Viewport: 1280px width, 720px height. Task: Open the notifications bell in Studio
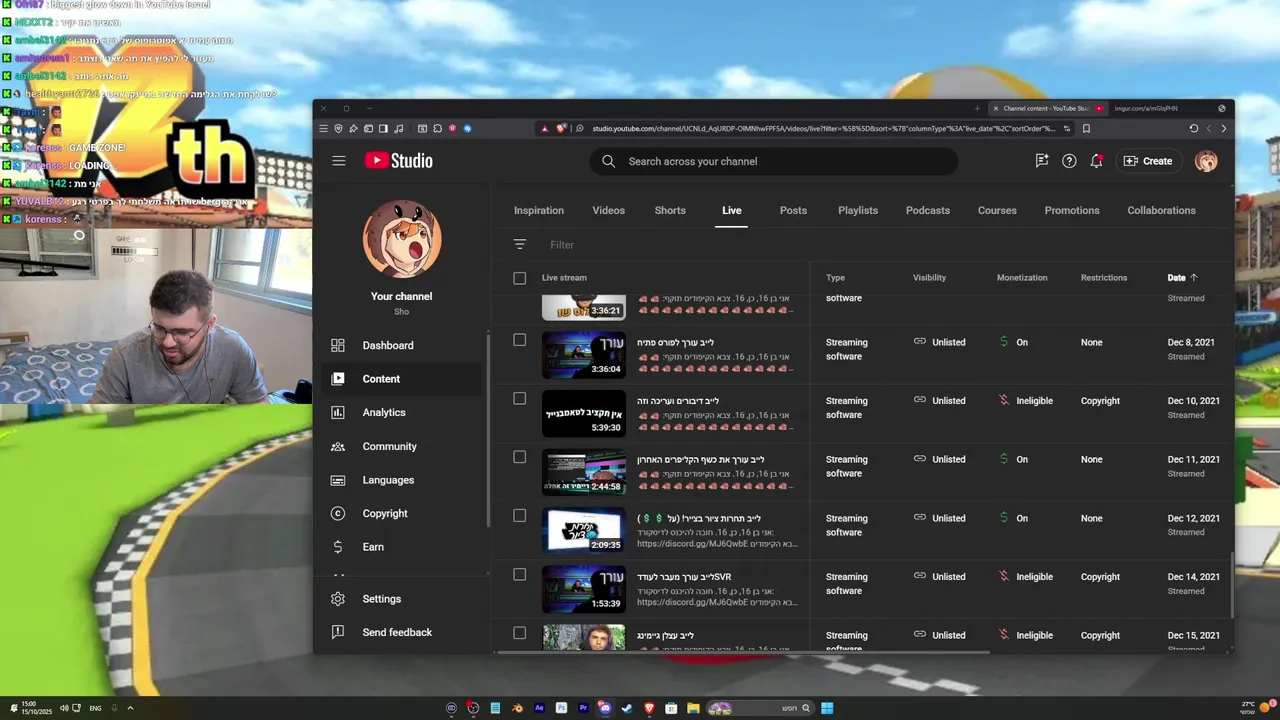[1096, 161]
